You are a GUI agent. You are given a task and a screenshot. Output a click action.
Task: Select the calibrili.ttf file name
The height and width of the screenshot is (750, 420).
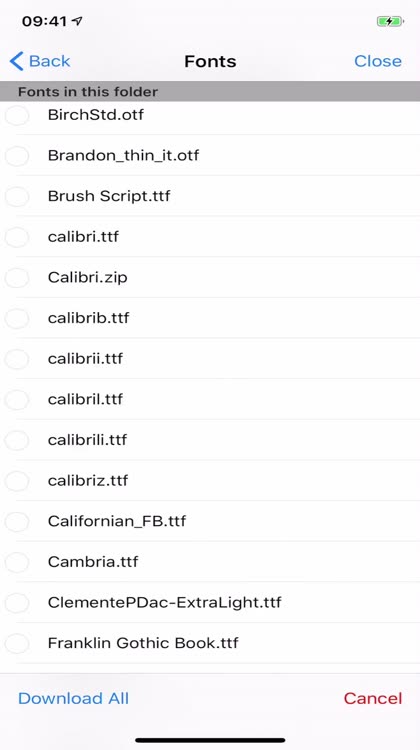coord(88,440)
